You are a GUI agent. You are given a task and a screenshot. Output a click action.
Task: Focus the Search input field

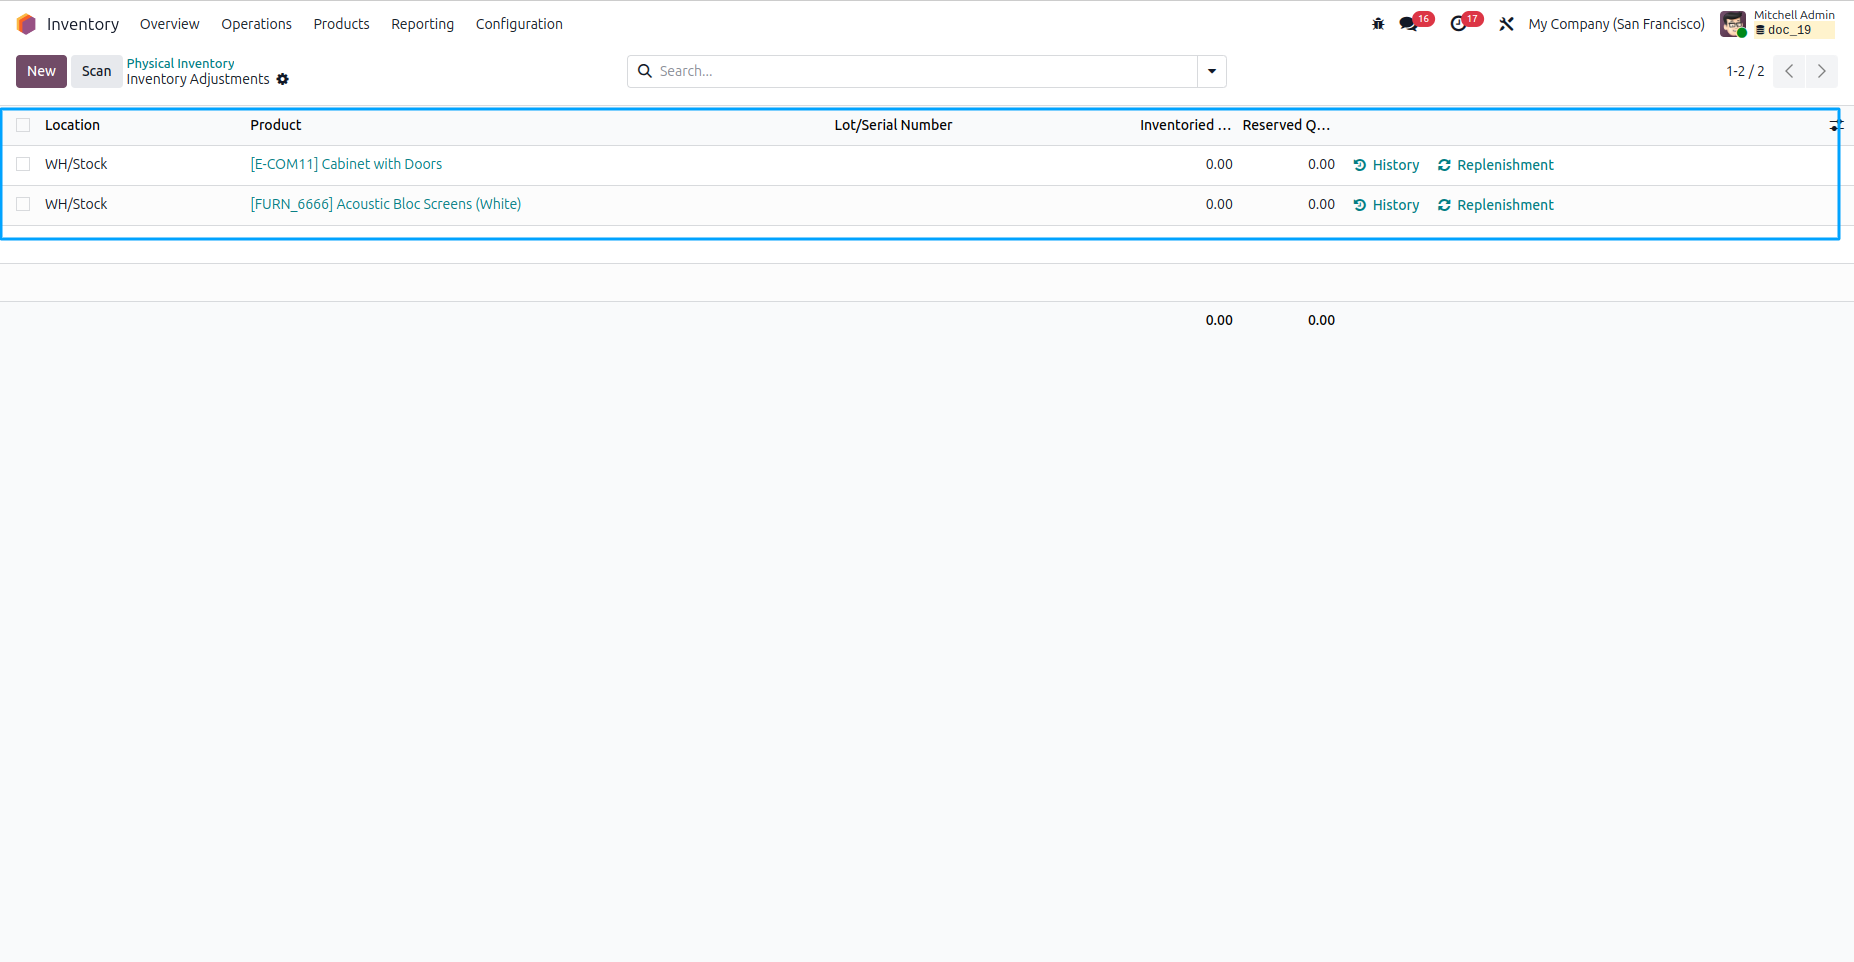(925, 71)
